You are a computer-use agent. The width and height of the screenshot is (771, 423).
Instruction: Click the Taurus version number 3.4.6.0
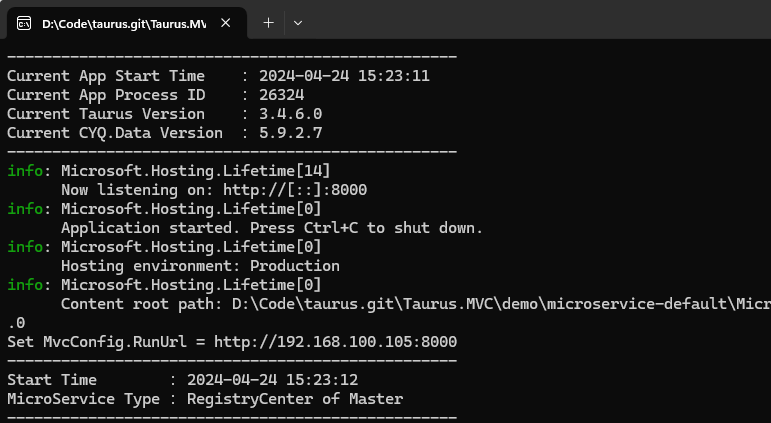[x=291, y=114]
